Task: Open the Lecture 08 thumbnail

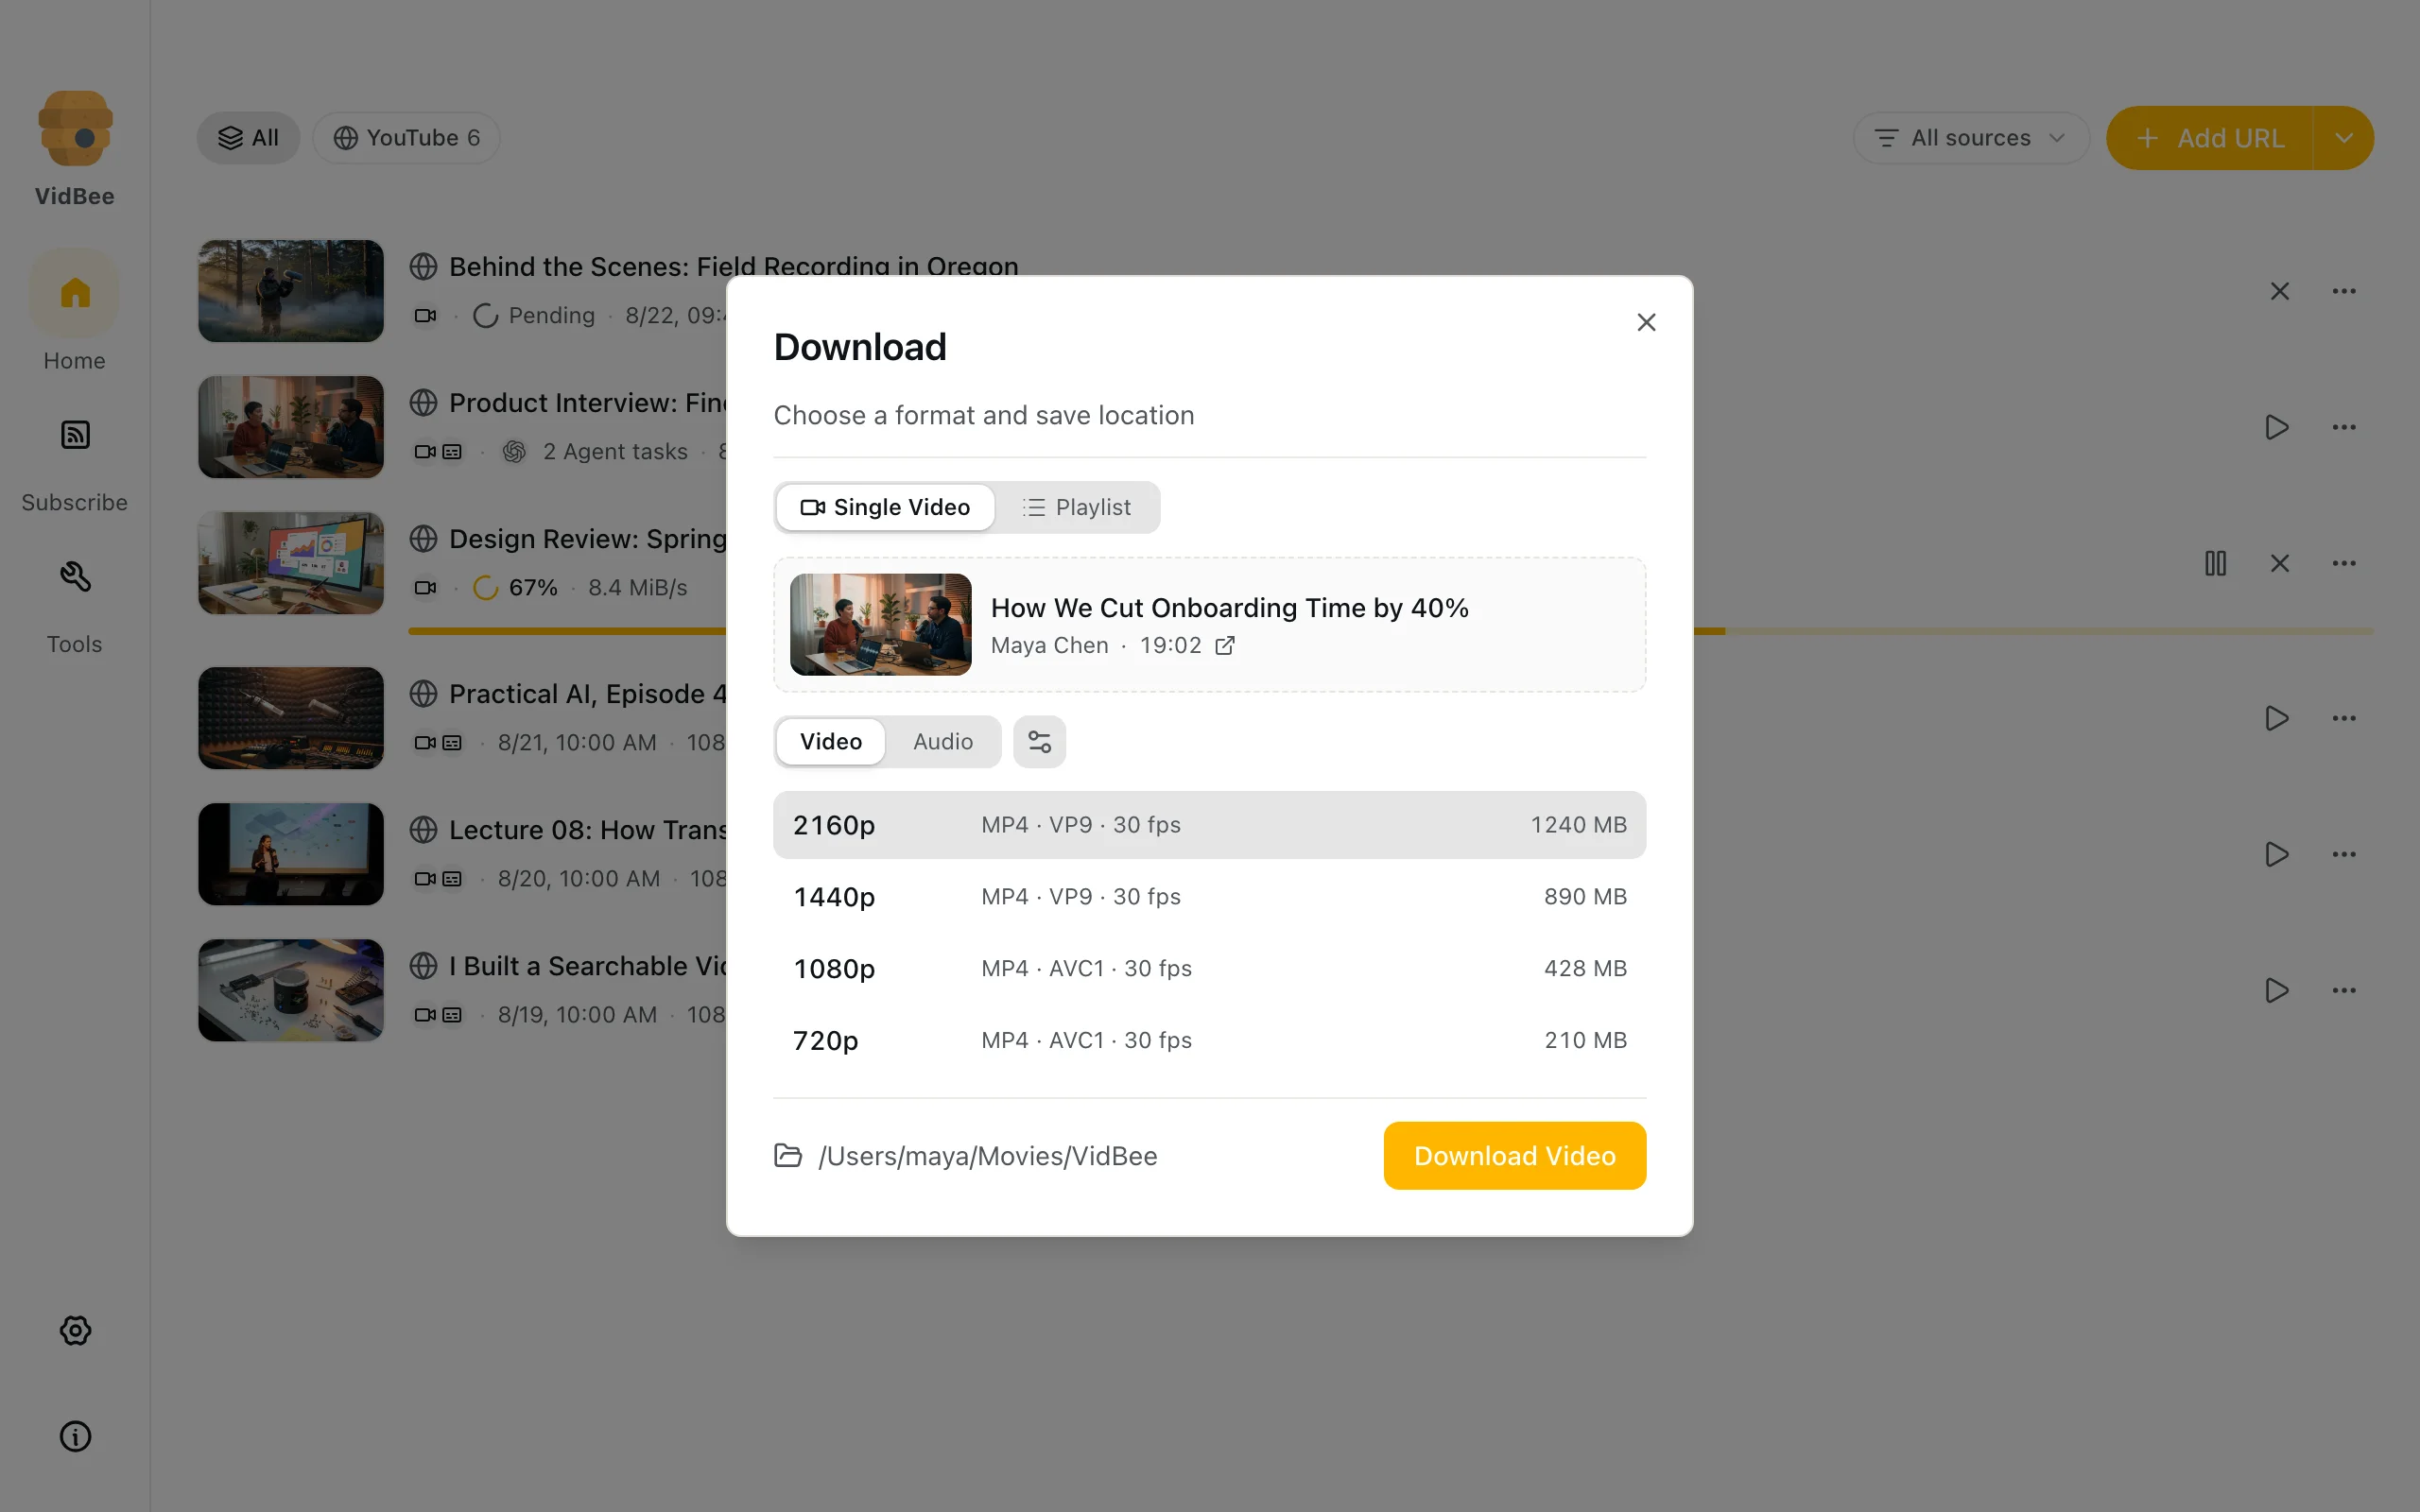Action: pos(290,854)
